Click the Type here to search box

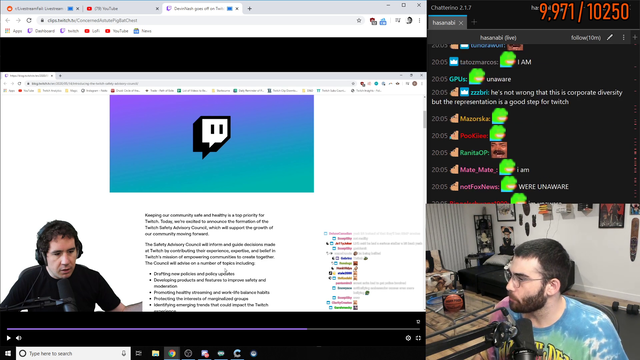tap(73, 353)
